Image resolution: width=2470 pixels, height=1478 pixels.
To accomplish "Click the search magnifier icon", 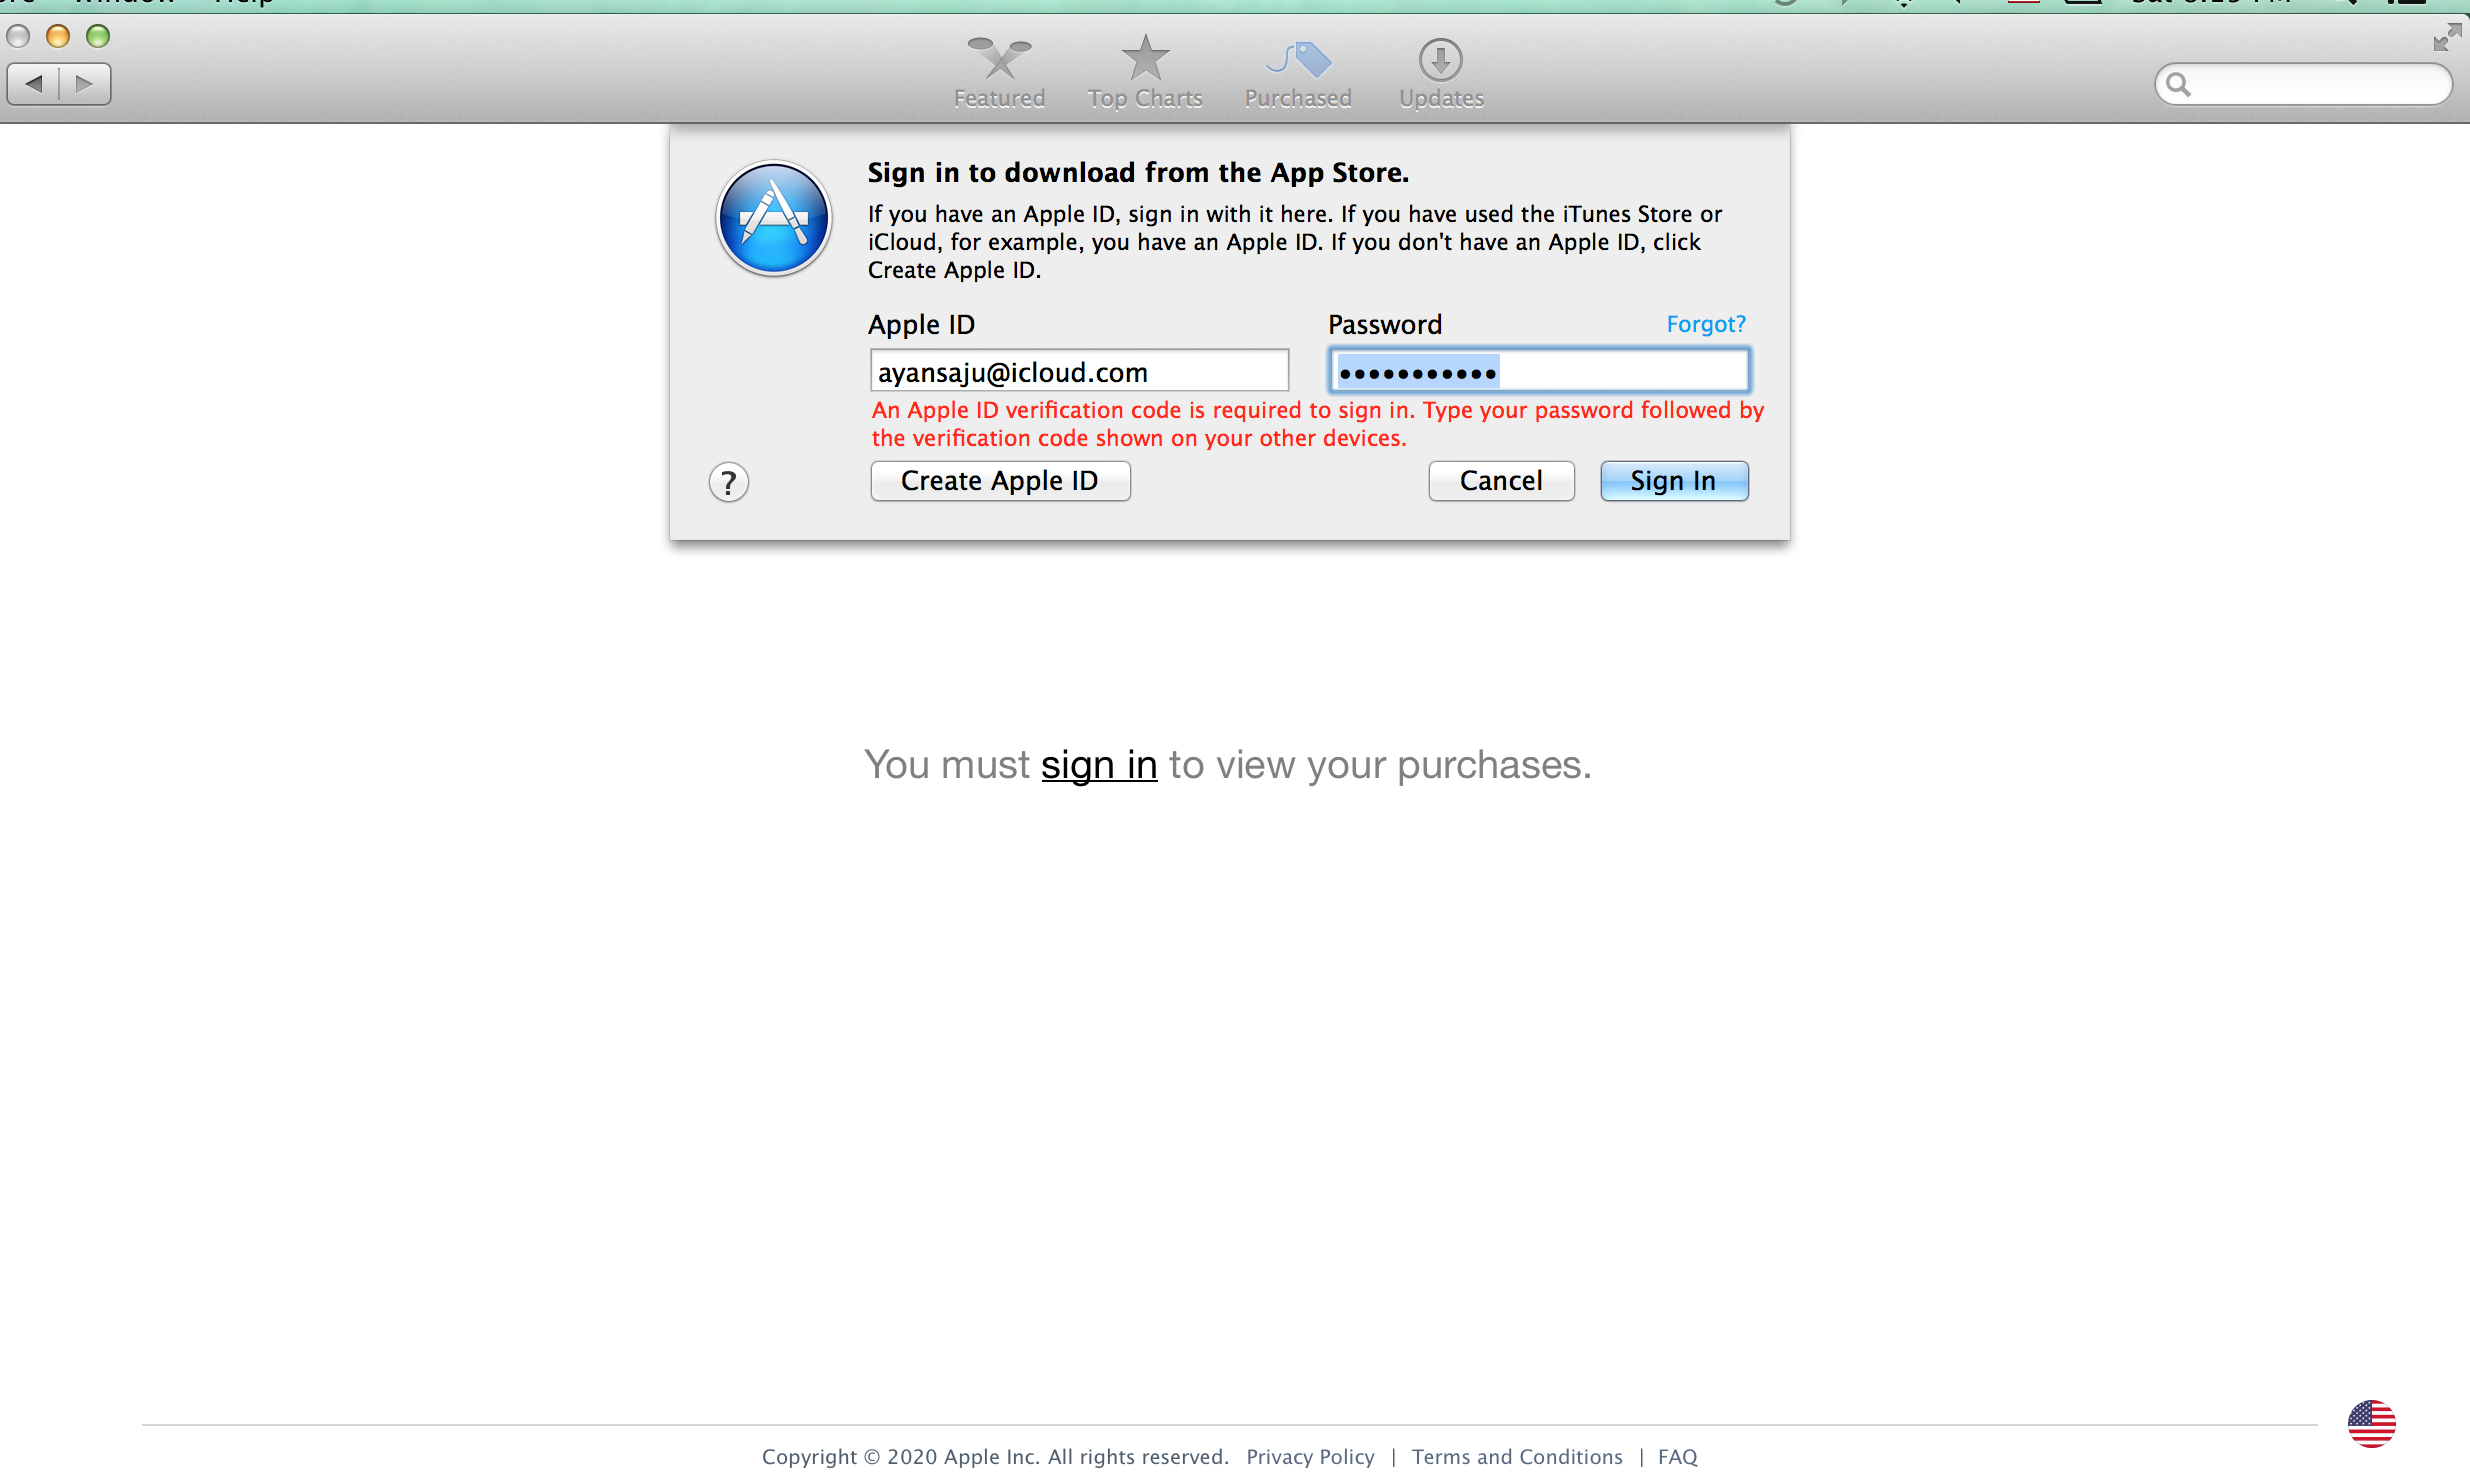I will tap(2179, 85).
